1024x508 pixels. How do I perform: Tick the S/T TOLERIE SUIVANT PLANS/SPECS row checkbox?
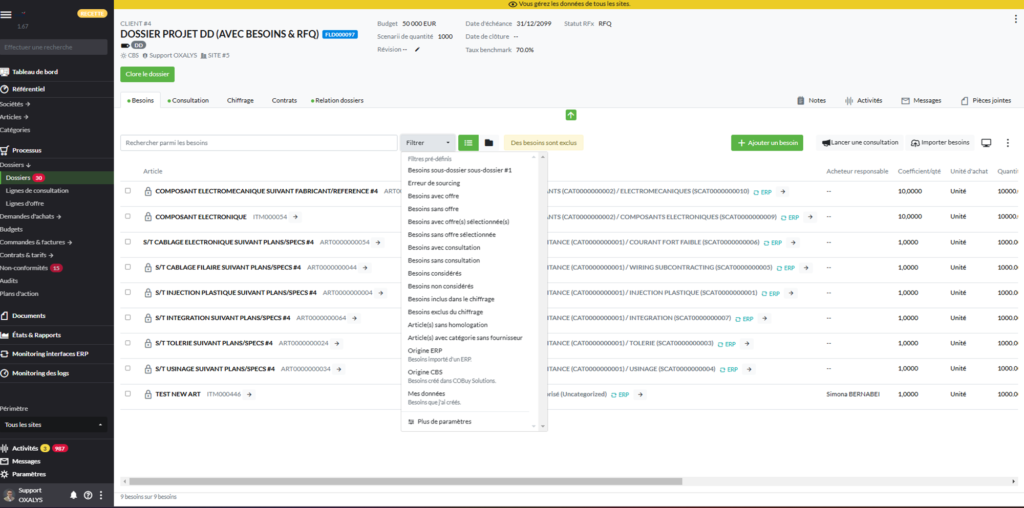point(128,343)
